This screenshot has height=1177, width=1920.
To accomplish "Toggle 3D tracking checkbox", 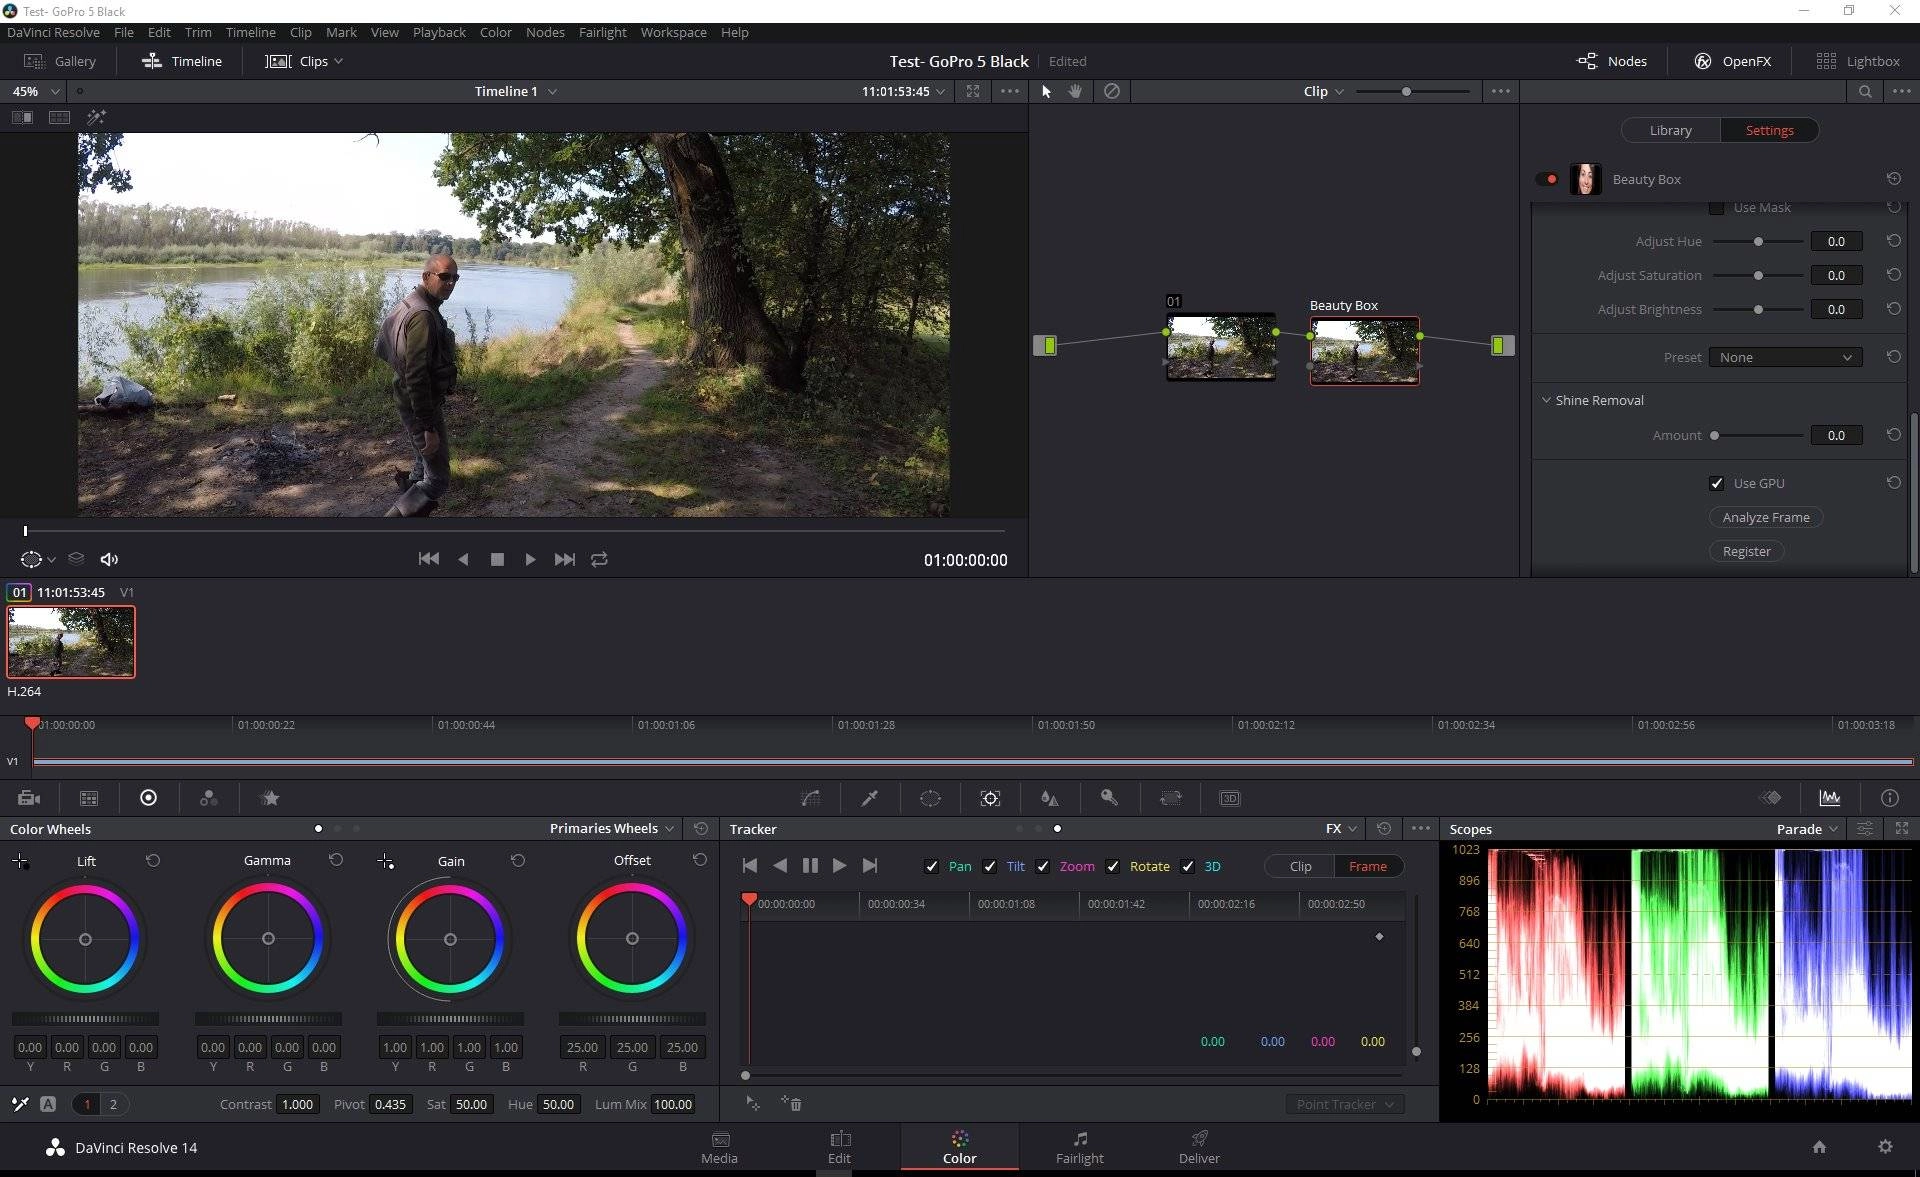I will tap(1188, 866).
